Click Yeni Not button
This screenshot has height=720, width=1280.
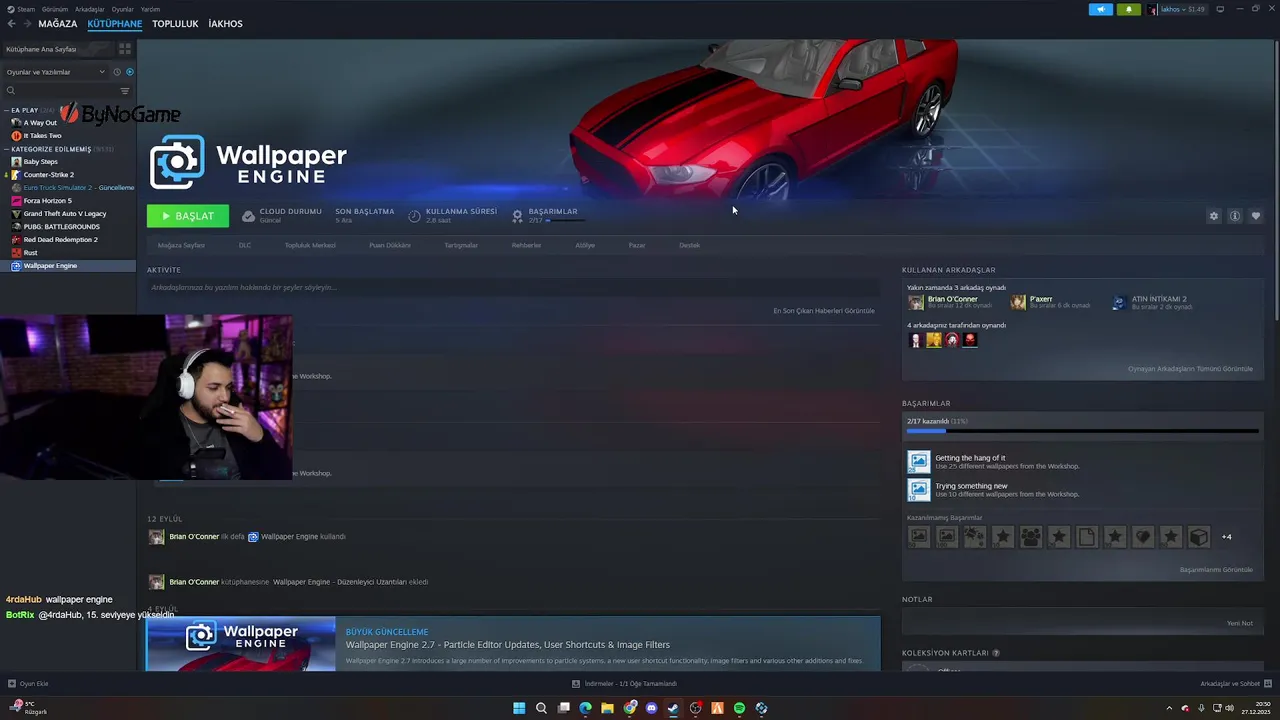tap(1240, 623)
